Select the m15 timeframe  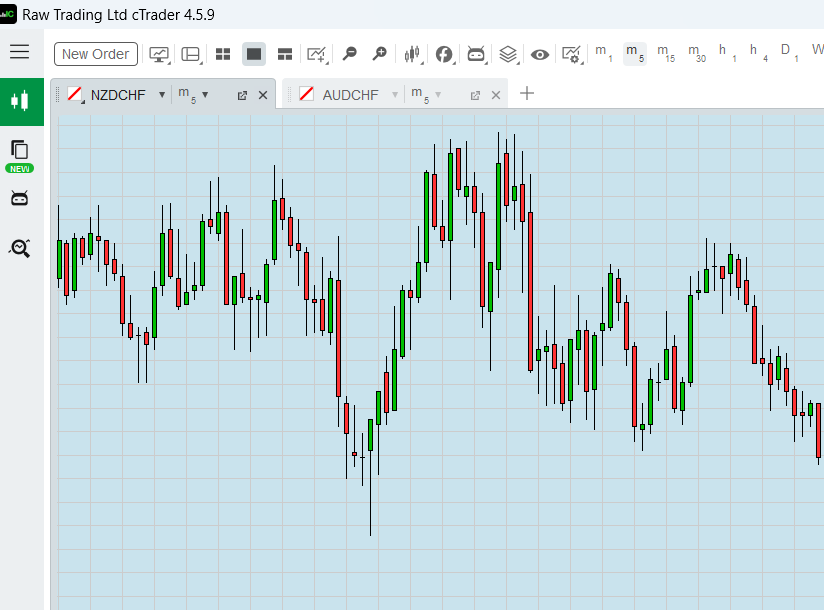pos(666,53)
